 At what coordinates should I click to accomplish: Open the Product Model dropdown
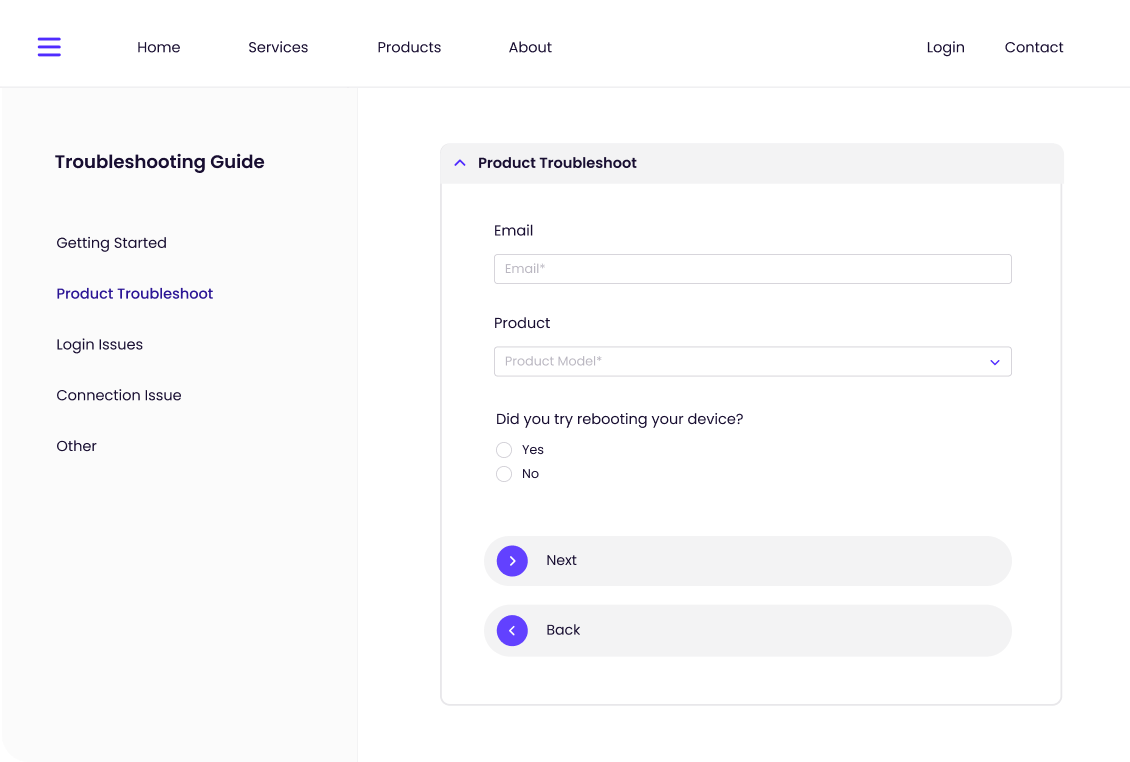pyautogui.click(x=740, y=361)
